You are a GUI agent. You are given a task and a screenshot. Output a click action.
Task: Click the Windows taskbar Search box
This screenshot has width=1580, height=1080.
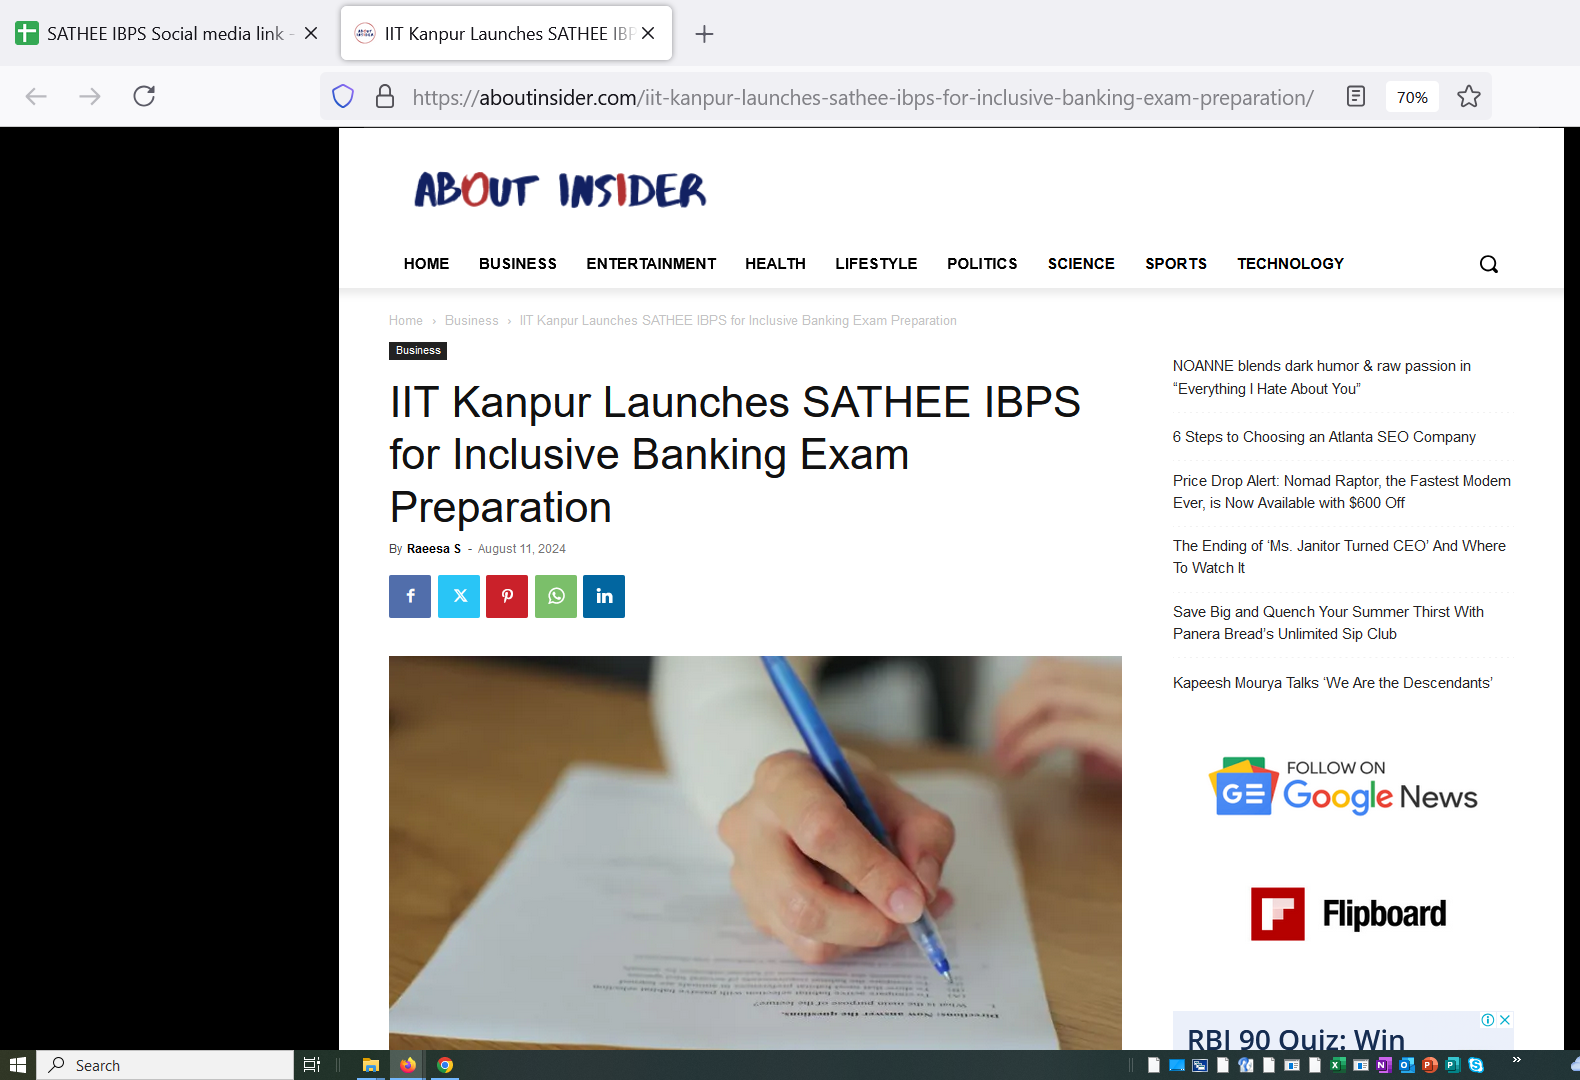pyautogui.click(x=166, y=1065)
